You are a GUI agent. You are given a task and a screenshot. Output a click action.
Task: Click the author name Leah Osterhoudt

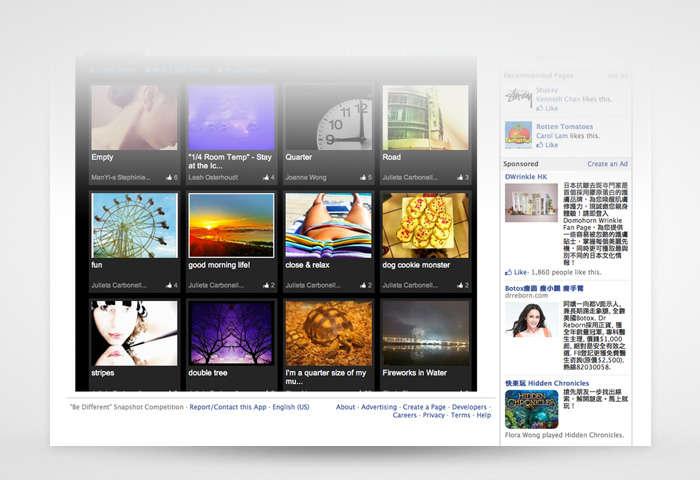click(212, 177)
